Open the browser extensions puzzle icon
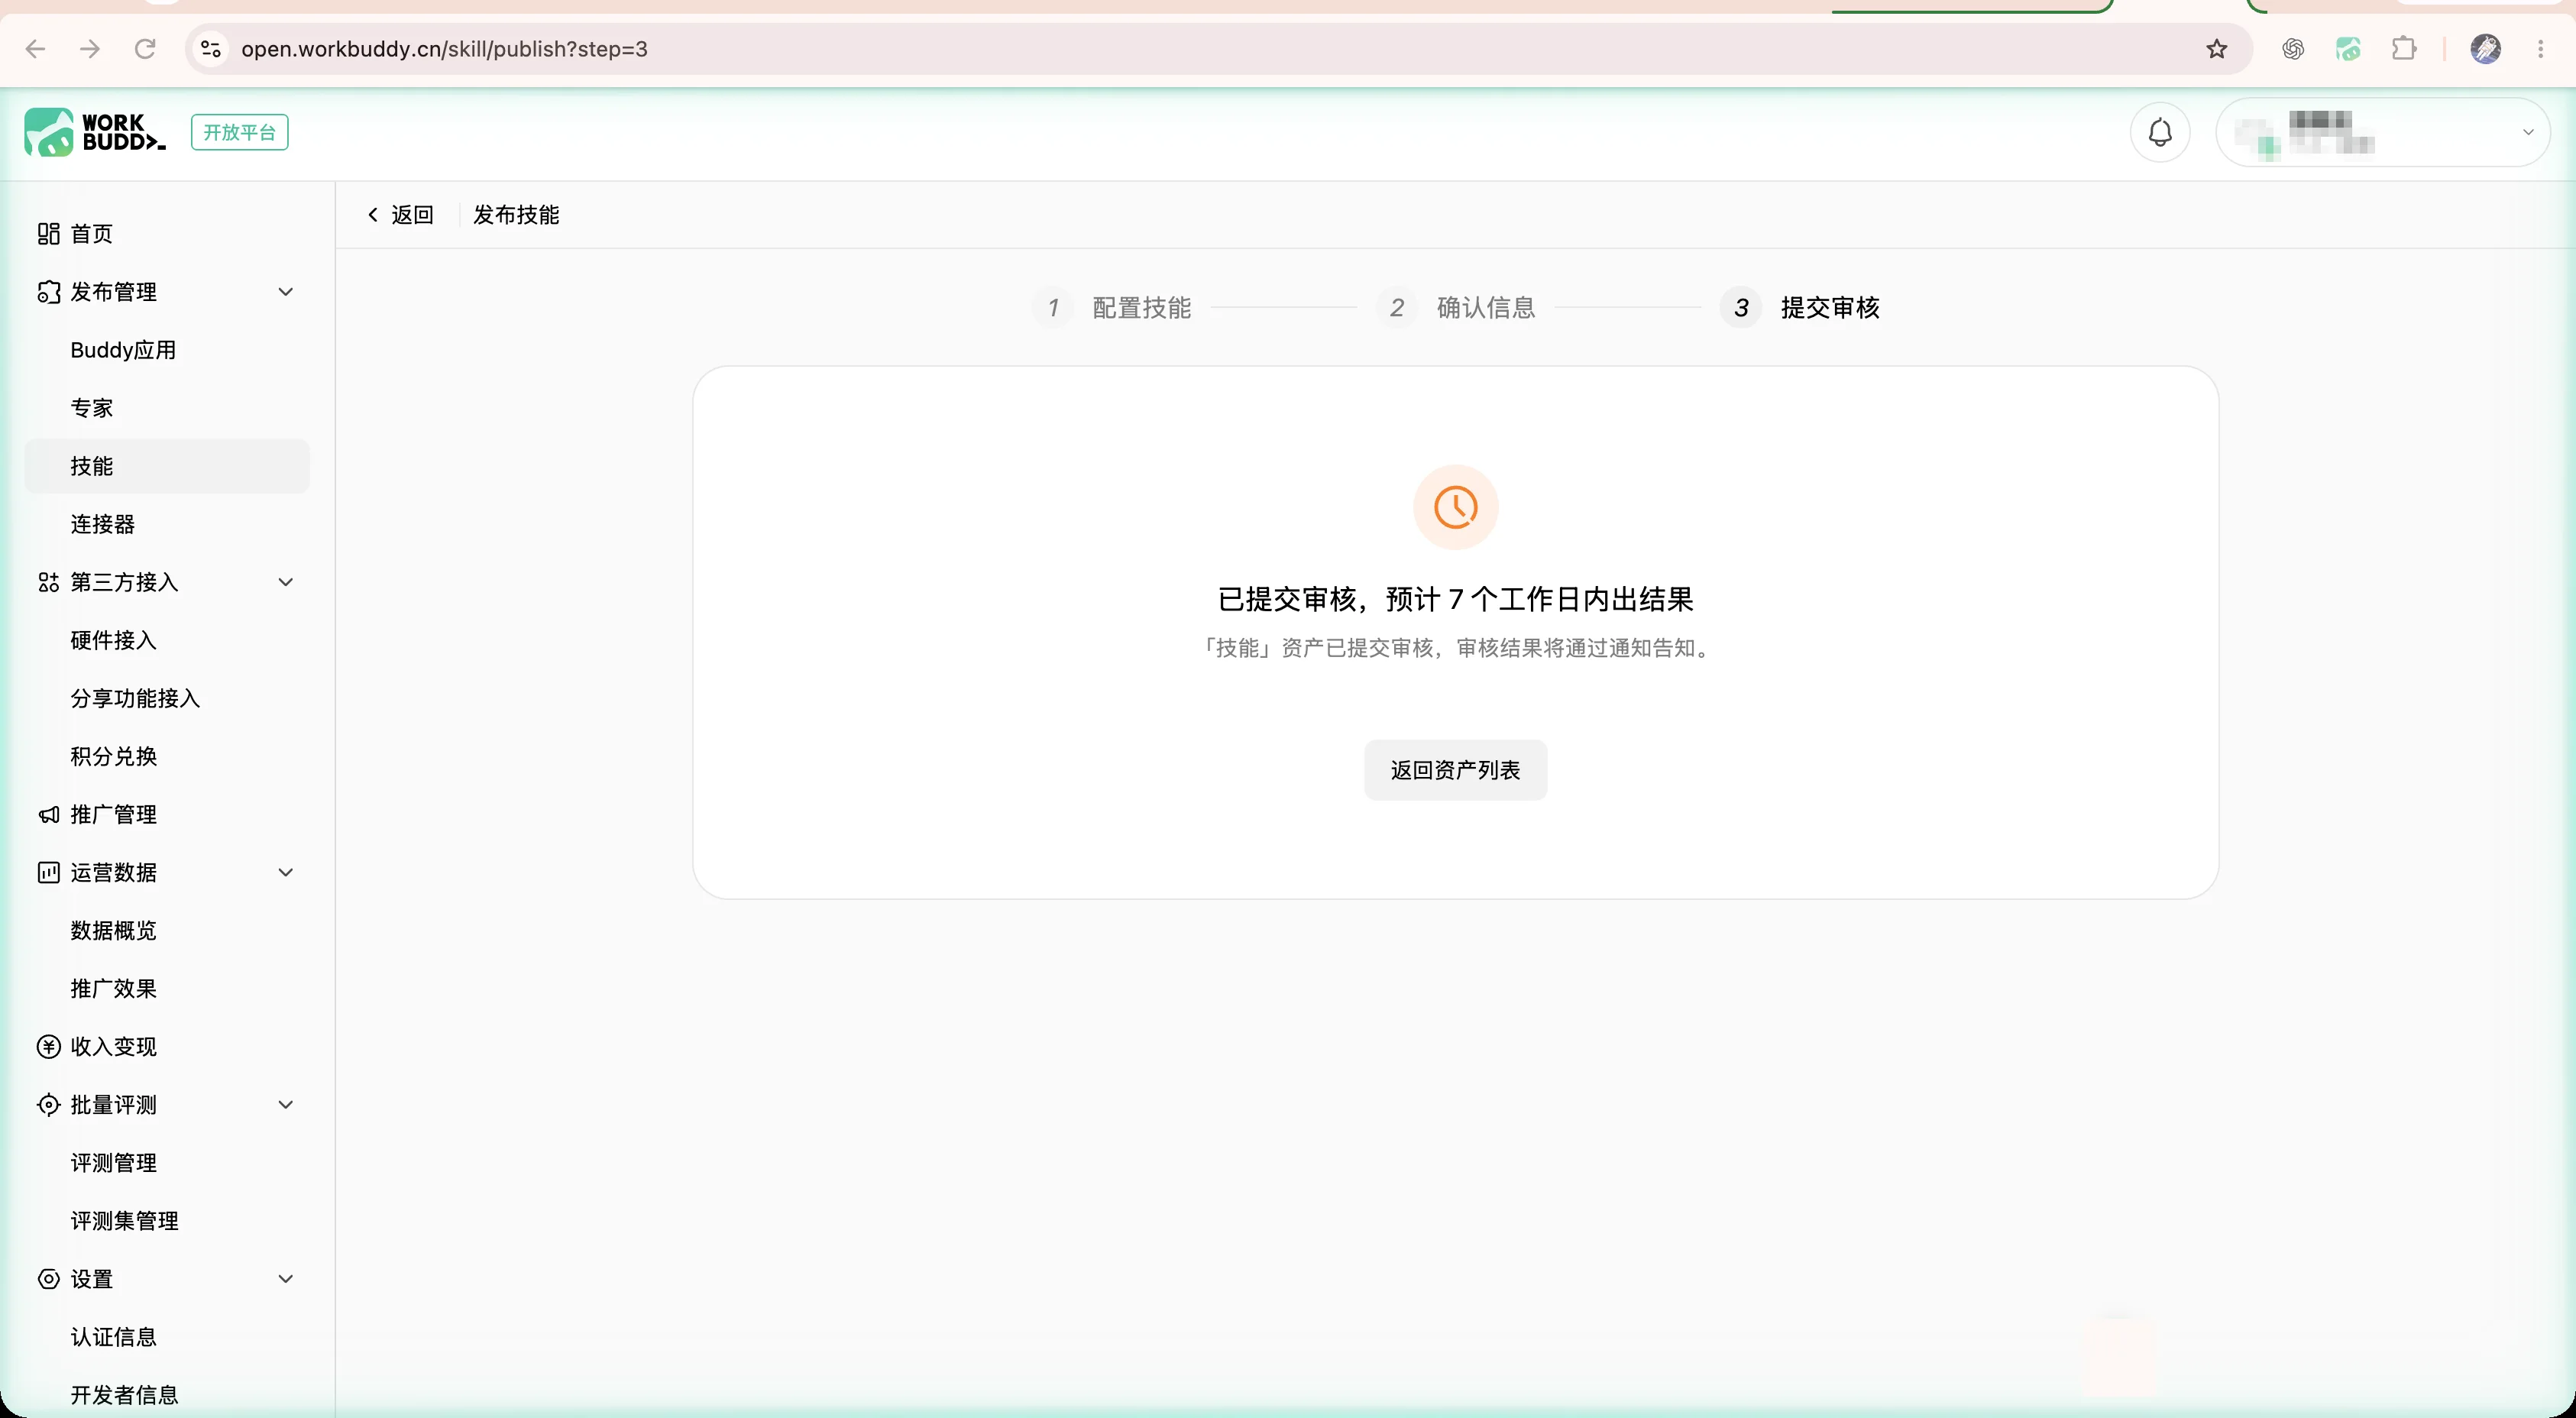 click(2404, 48)
